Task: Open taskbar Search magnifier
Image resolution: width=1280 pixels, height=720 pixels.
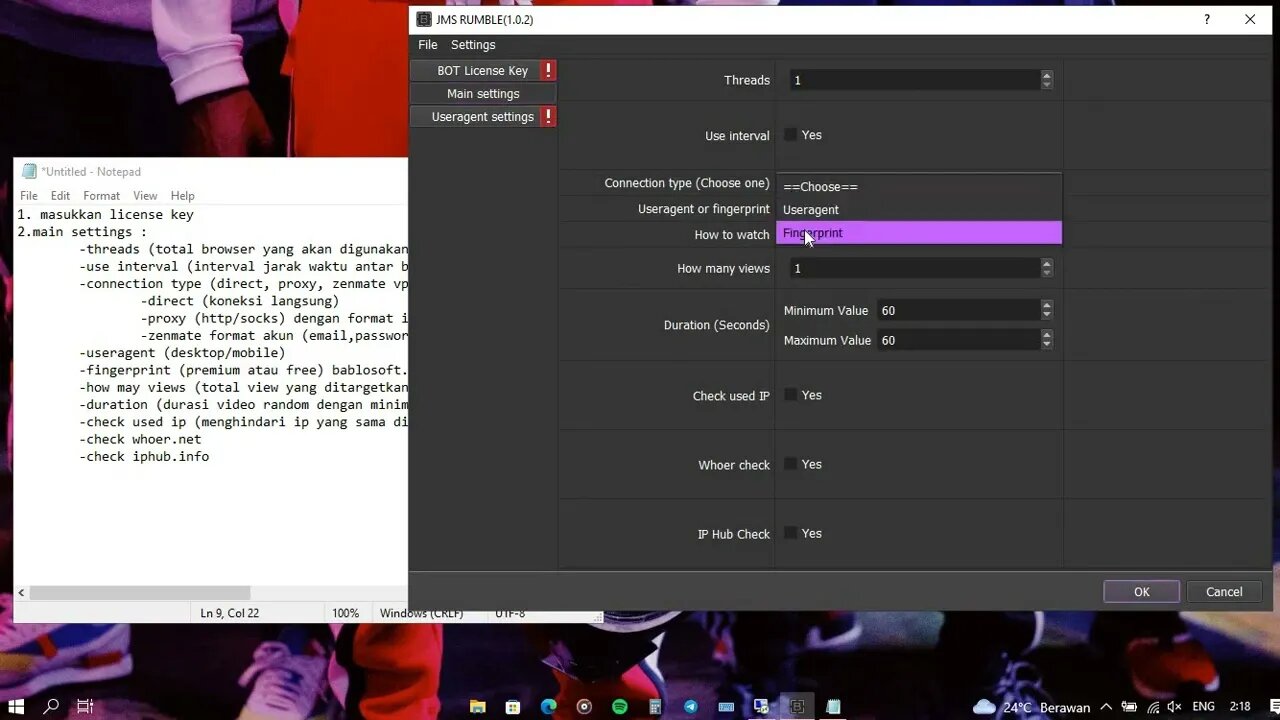Action: click(52, 706)
